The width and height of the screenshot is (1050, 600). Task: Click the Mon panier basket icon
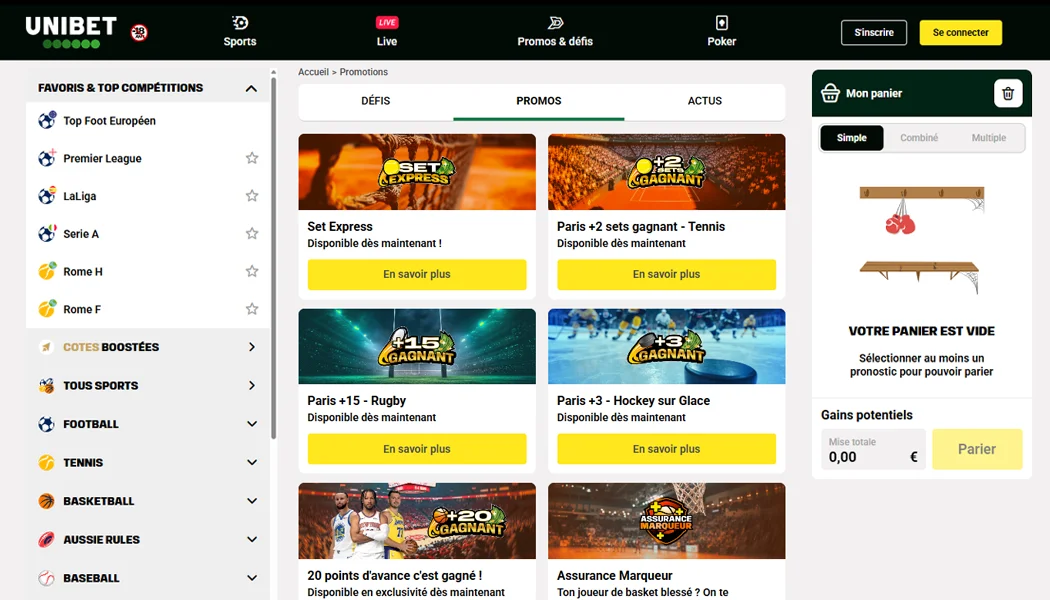[830, 93]
